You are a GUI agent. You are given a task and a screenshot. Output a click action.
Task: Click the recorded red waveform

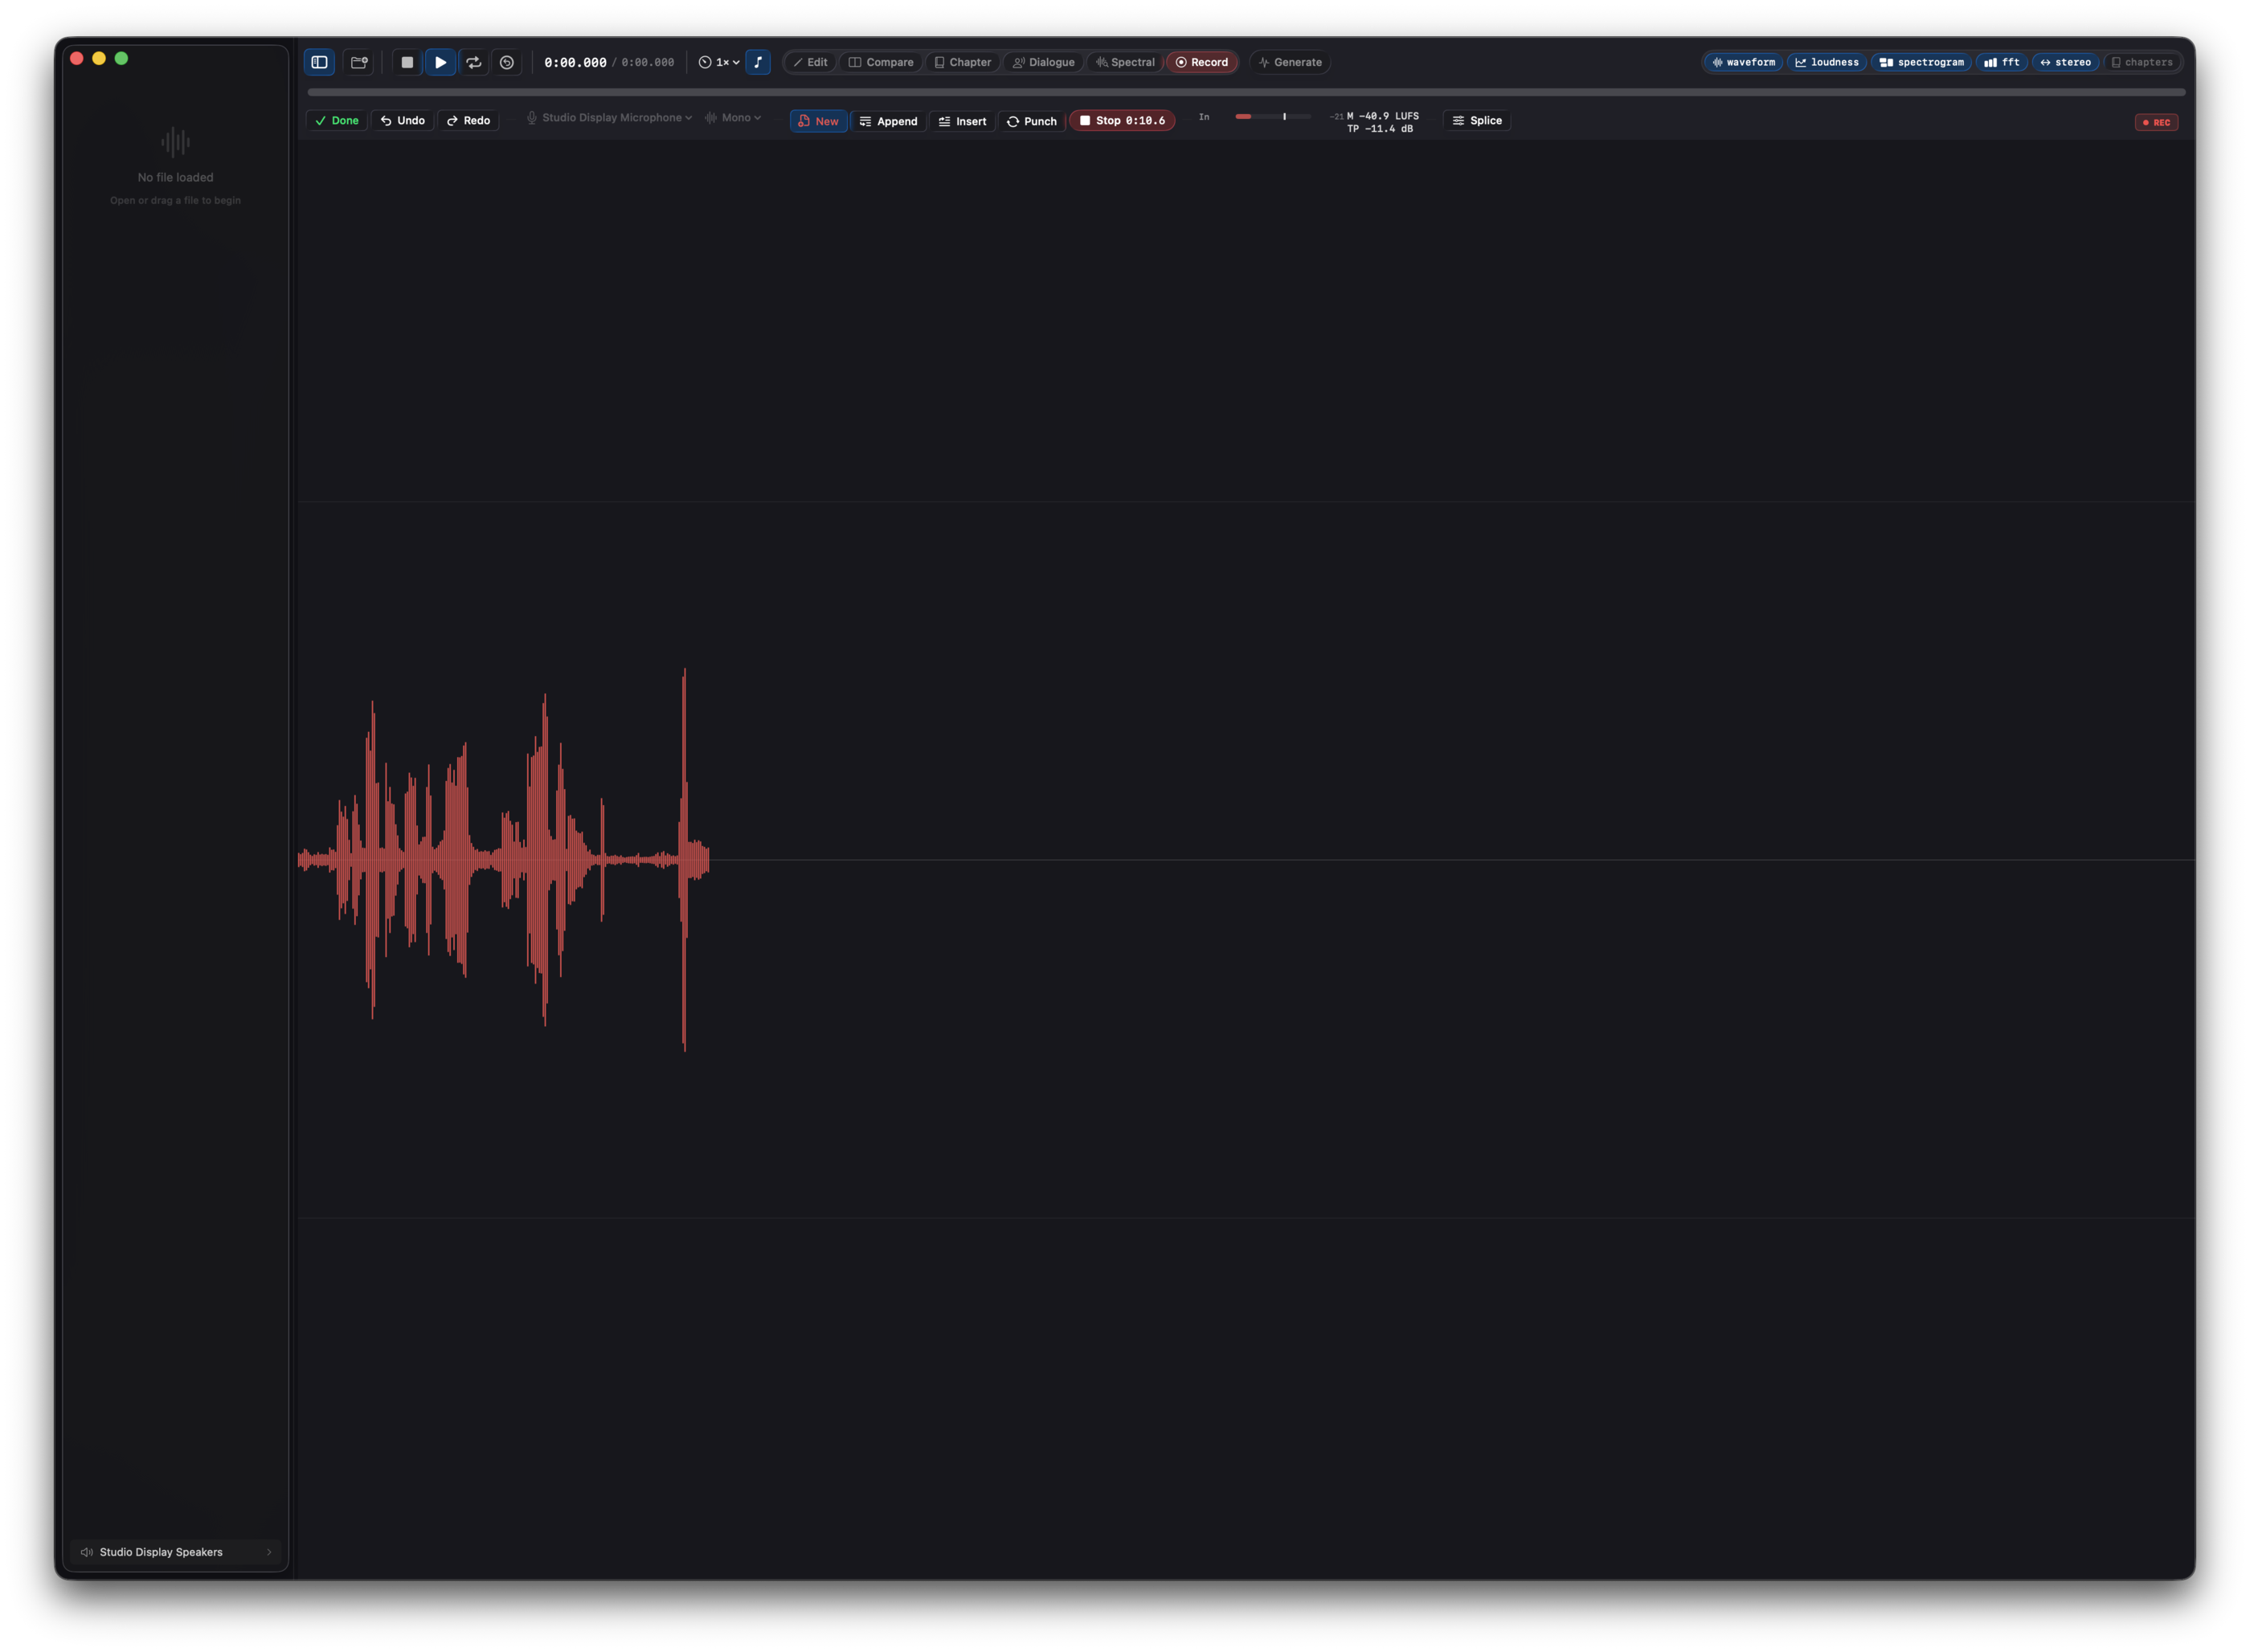tap(504, 860)
